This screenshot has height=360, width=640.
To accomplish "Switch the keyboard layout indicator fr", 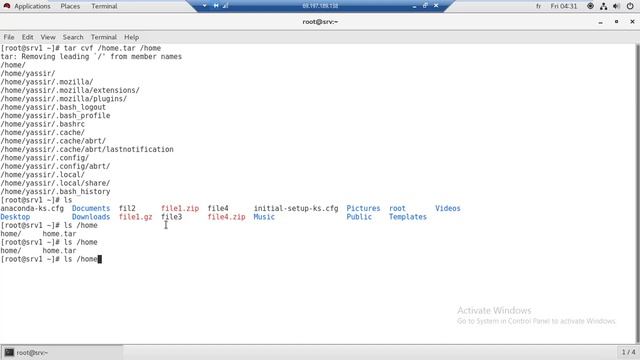I will pos(538,6).
